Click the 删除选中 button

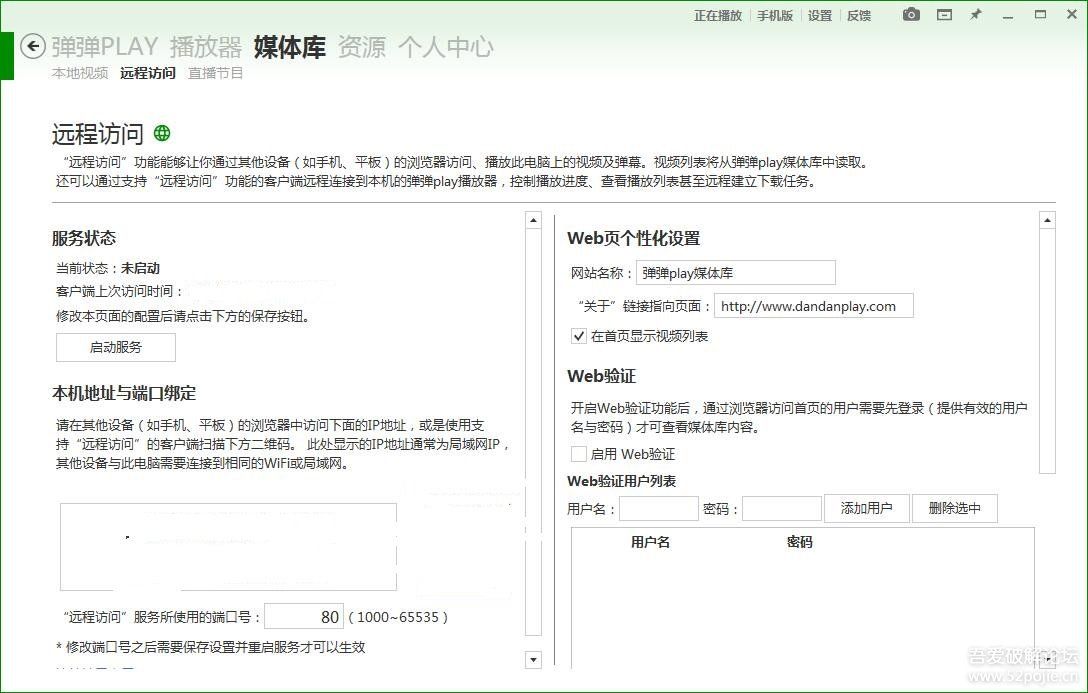(x=955, y=508)
